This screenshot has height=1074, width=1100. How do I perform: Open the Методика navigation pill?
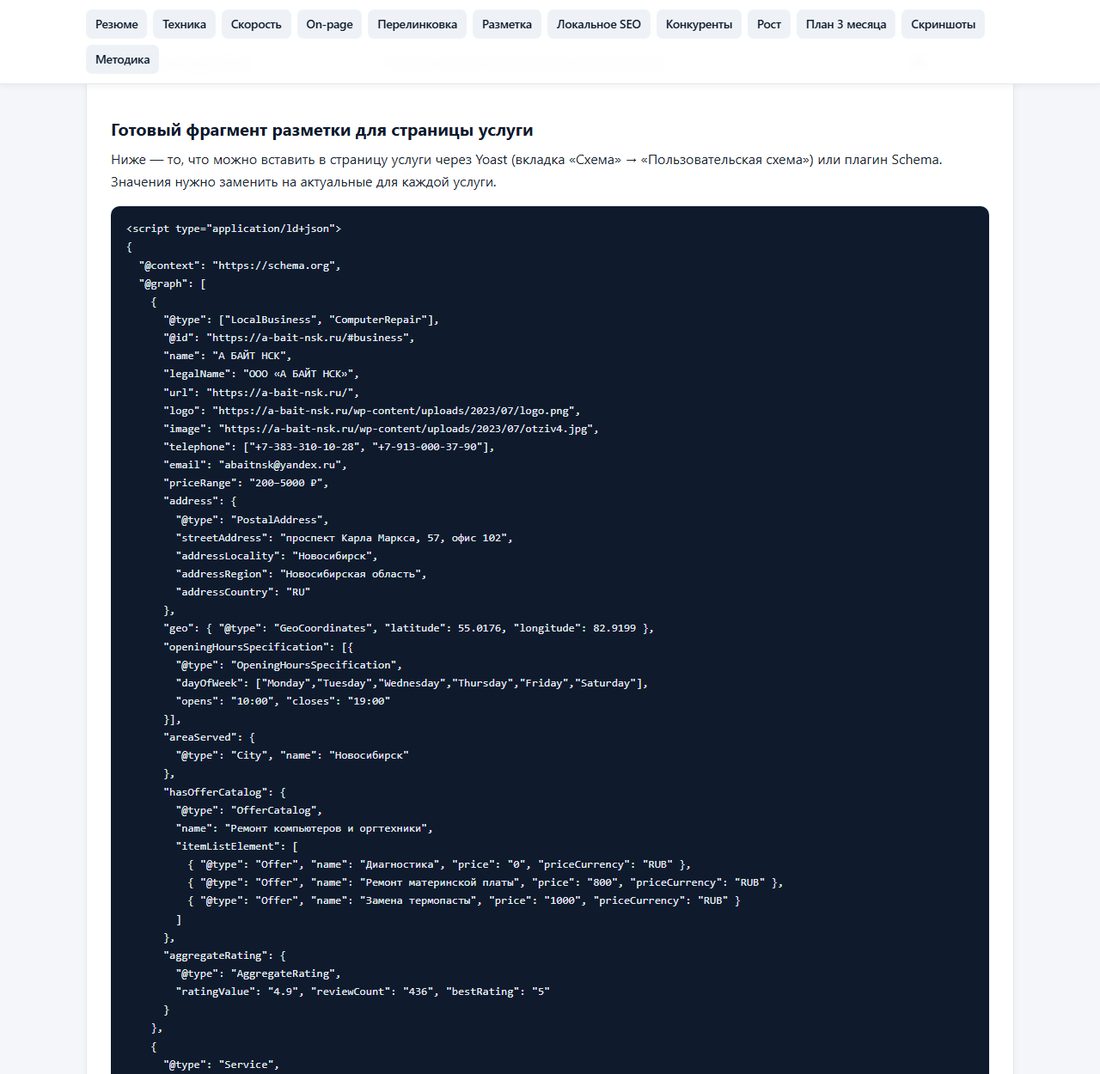coord(123,60)
